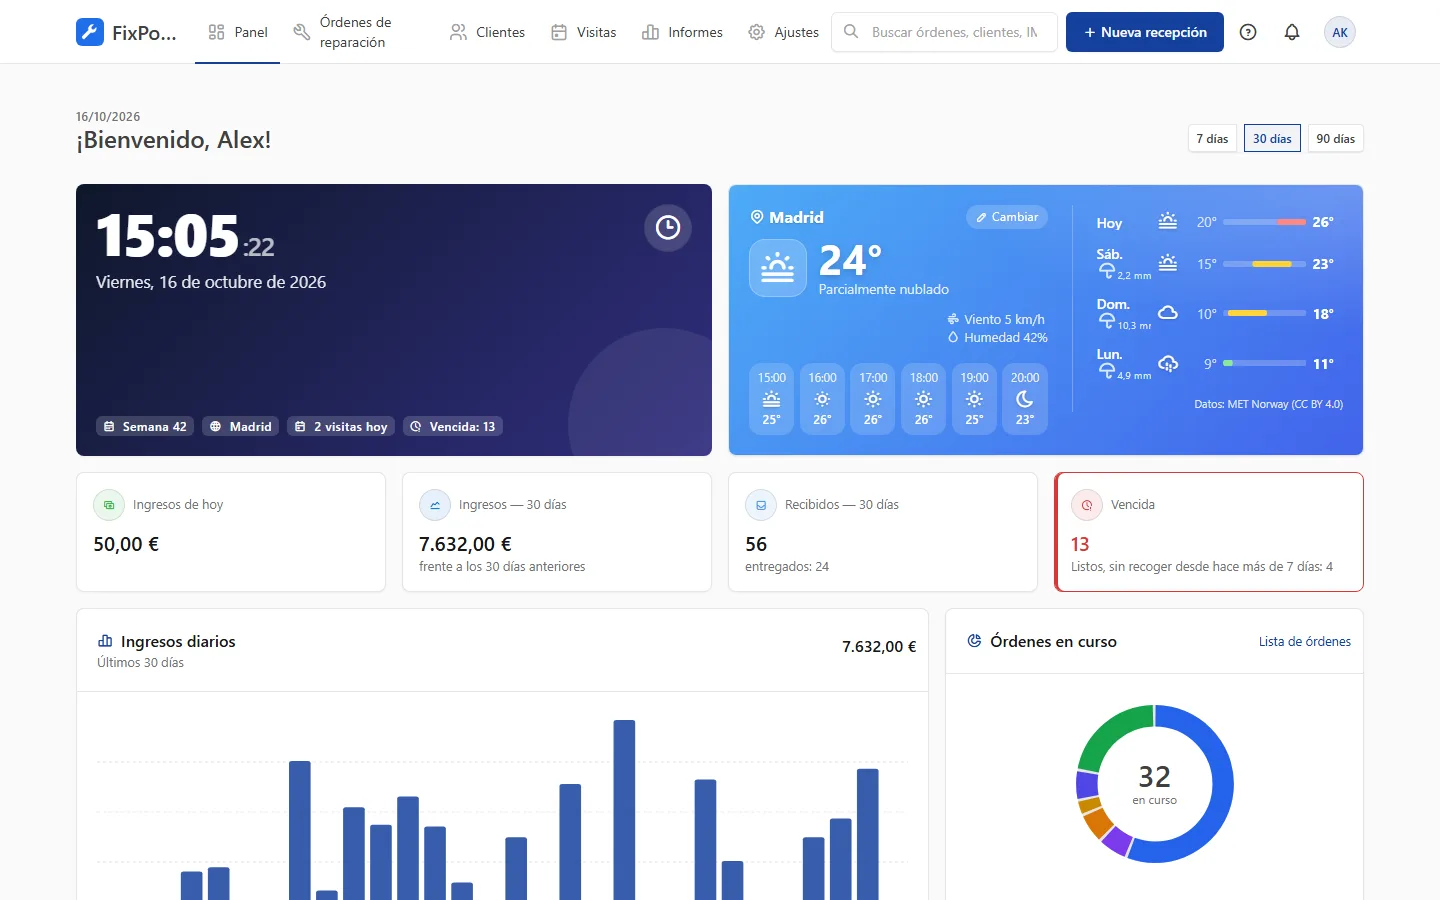
Task: Click the Vencida: 13 badge
Action: (x=453, y=426)
